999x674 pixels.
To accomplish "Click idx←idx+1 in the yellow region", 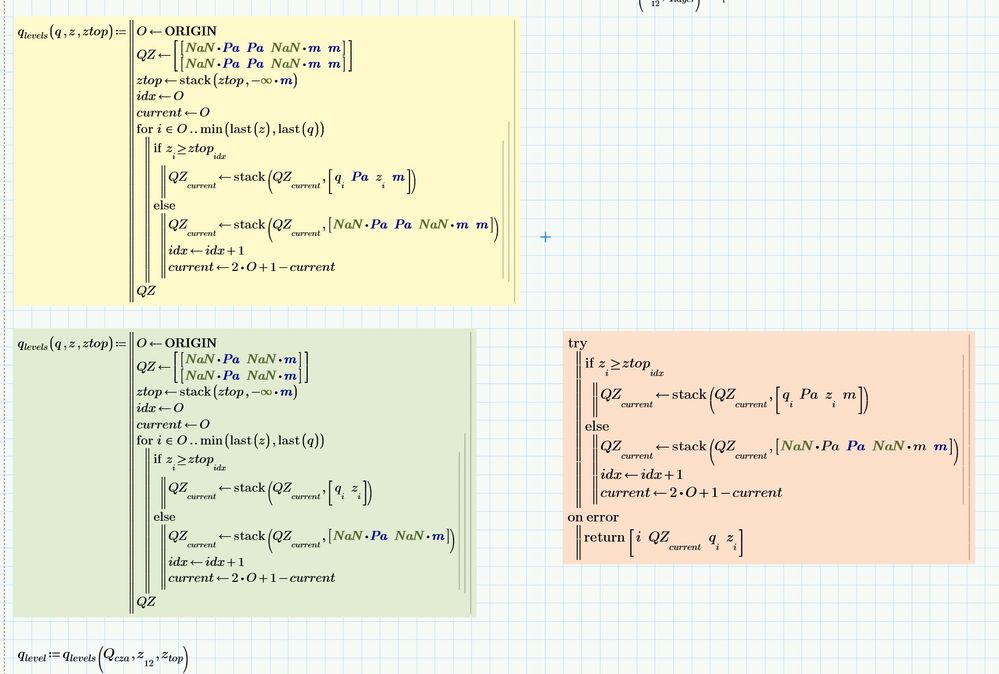I will point(206,250).
